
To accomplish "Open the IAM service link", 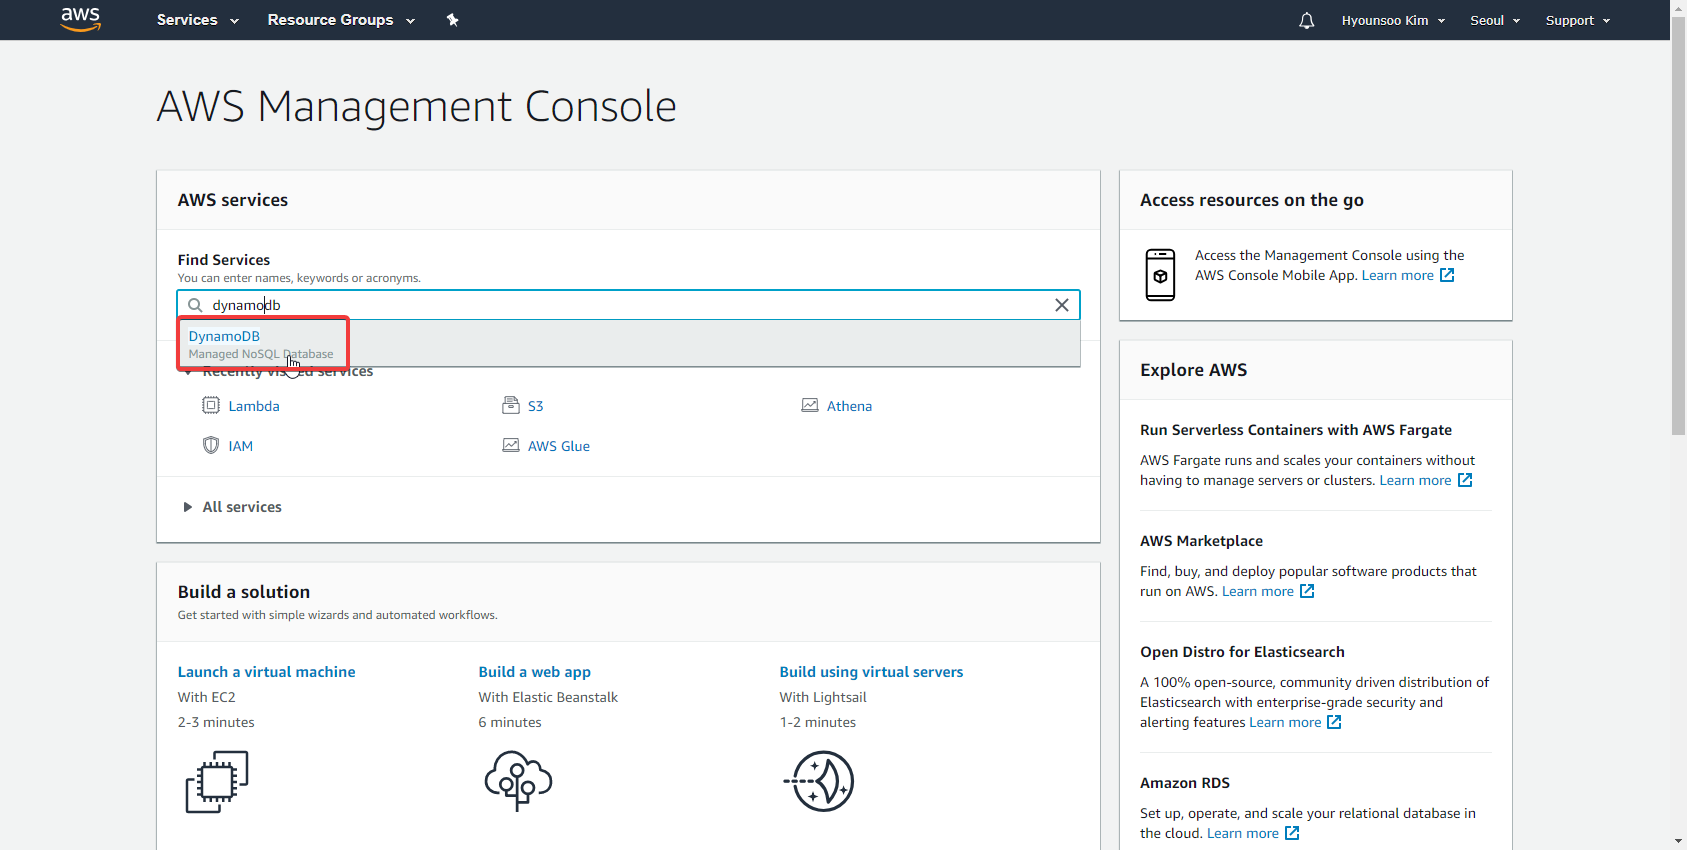I will (240, 446).
